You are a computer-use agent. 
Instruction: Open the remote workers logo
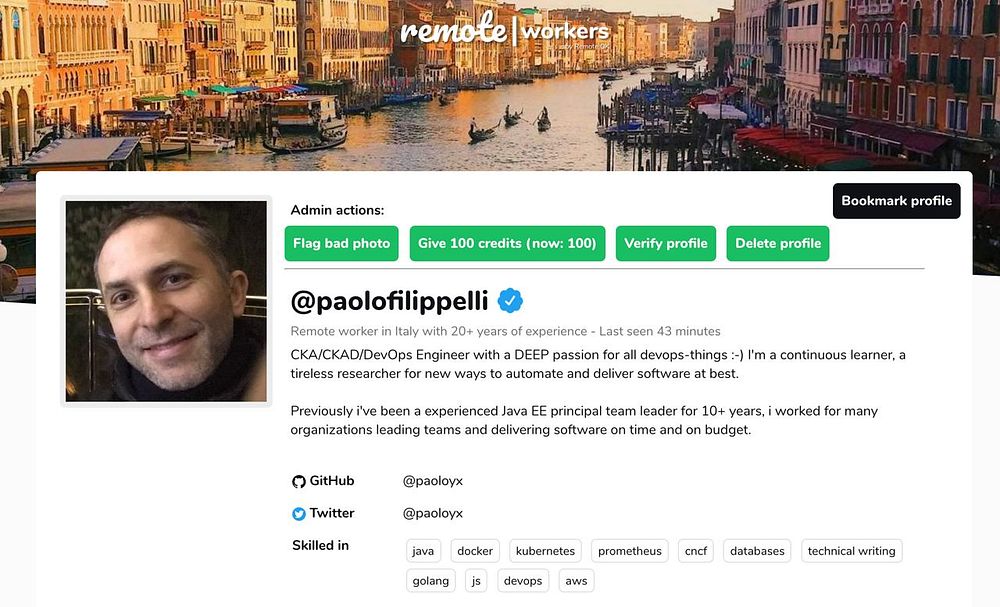coord(505,29)
